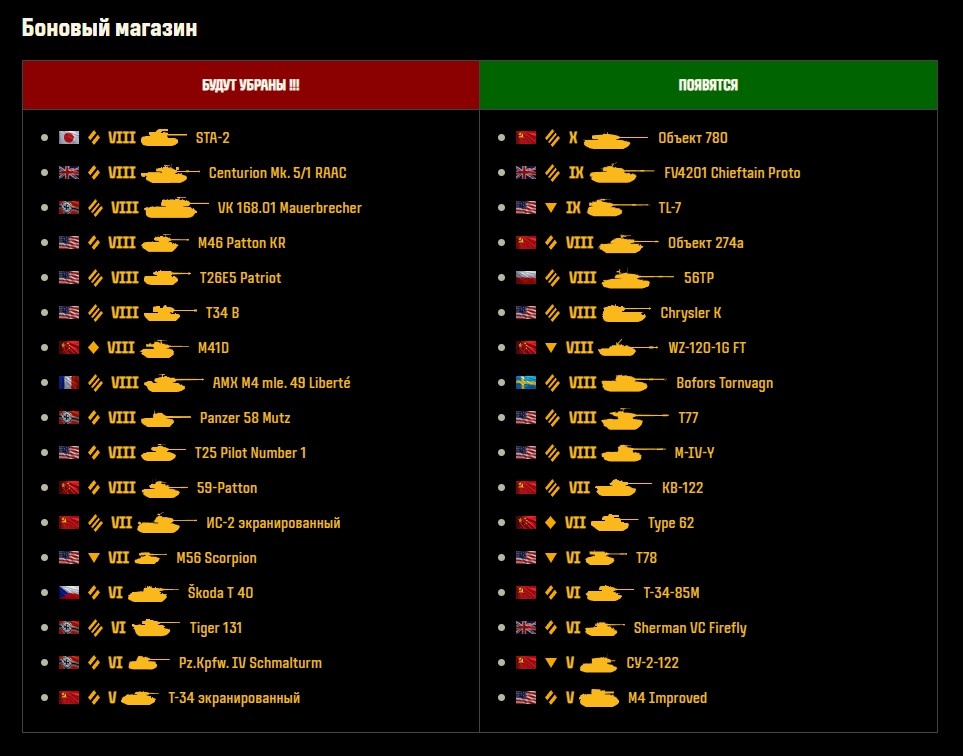Click the tank silhouette of M4 Improved
This screenshot has height=756, width=963.
(x=599, y=698)
